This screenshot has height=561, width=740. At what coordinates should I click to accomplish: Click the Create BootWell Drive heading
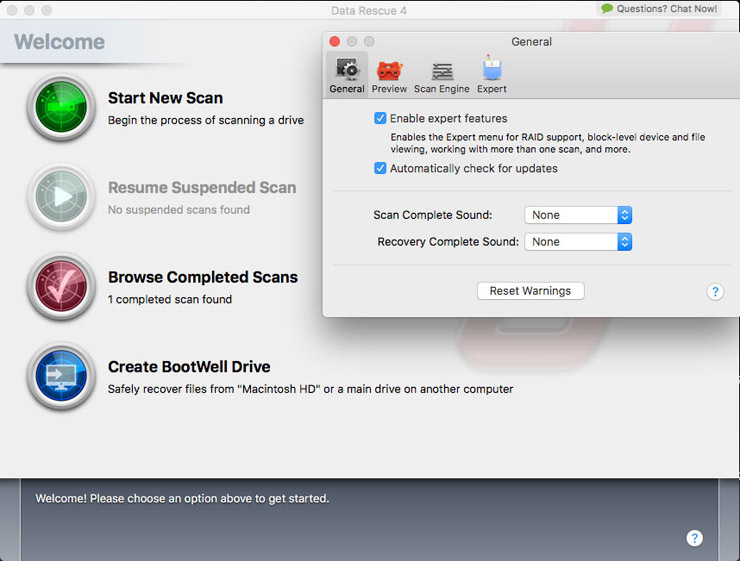tap(189, 367)
